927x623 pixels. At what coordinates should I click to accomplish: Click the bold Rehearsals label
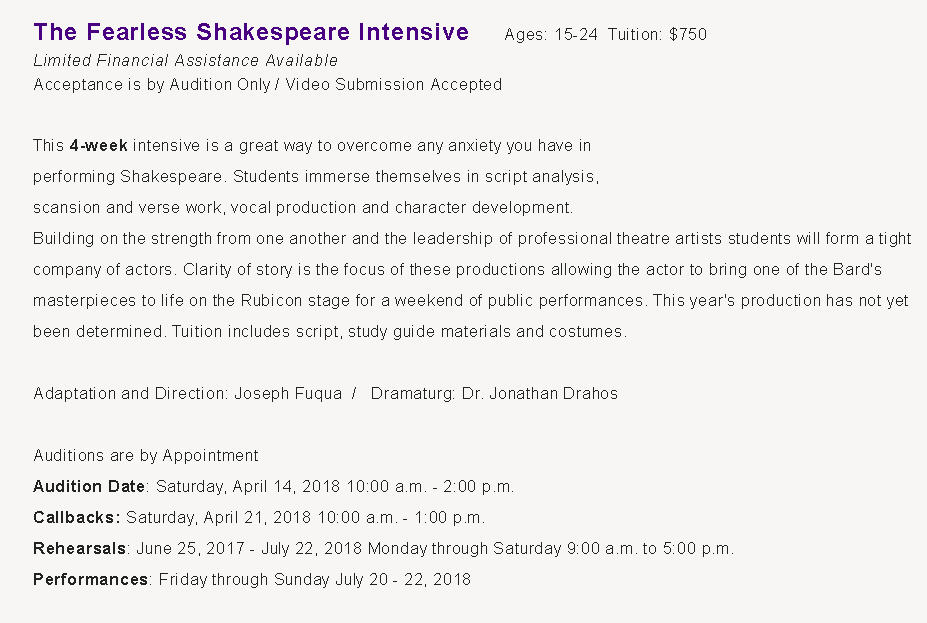pyautogui.click(x=79, y=549)
